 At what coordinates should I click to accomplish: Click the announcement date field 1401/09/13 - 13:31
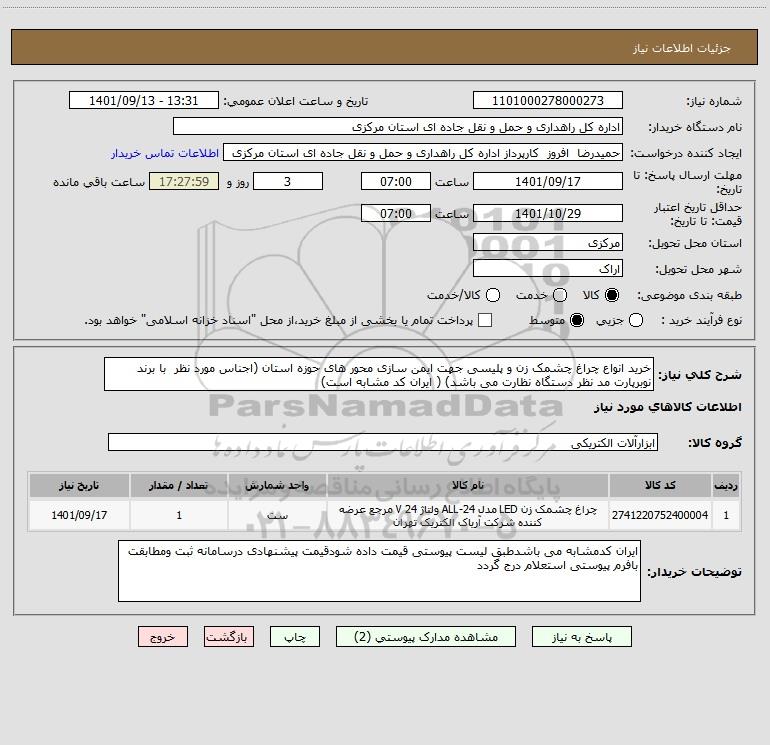144,101
